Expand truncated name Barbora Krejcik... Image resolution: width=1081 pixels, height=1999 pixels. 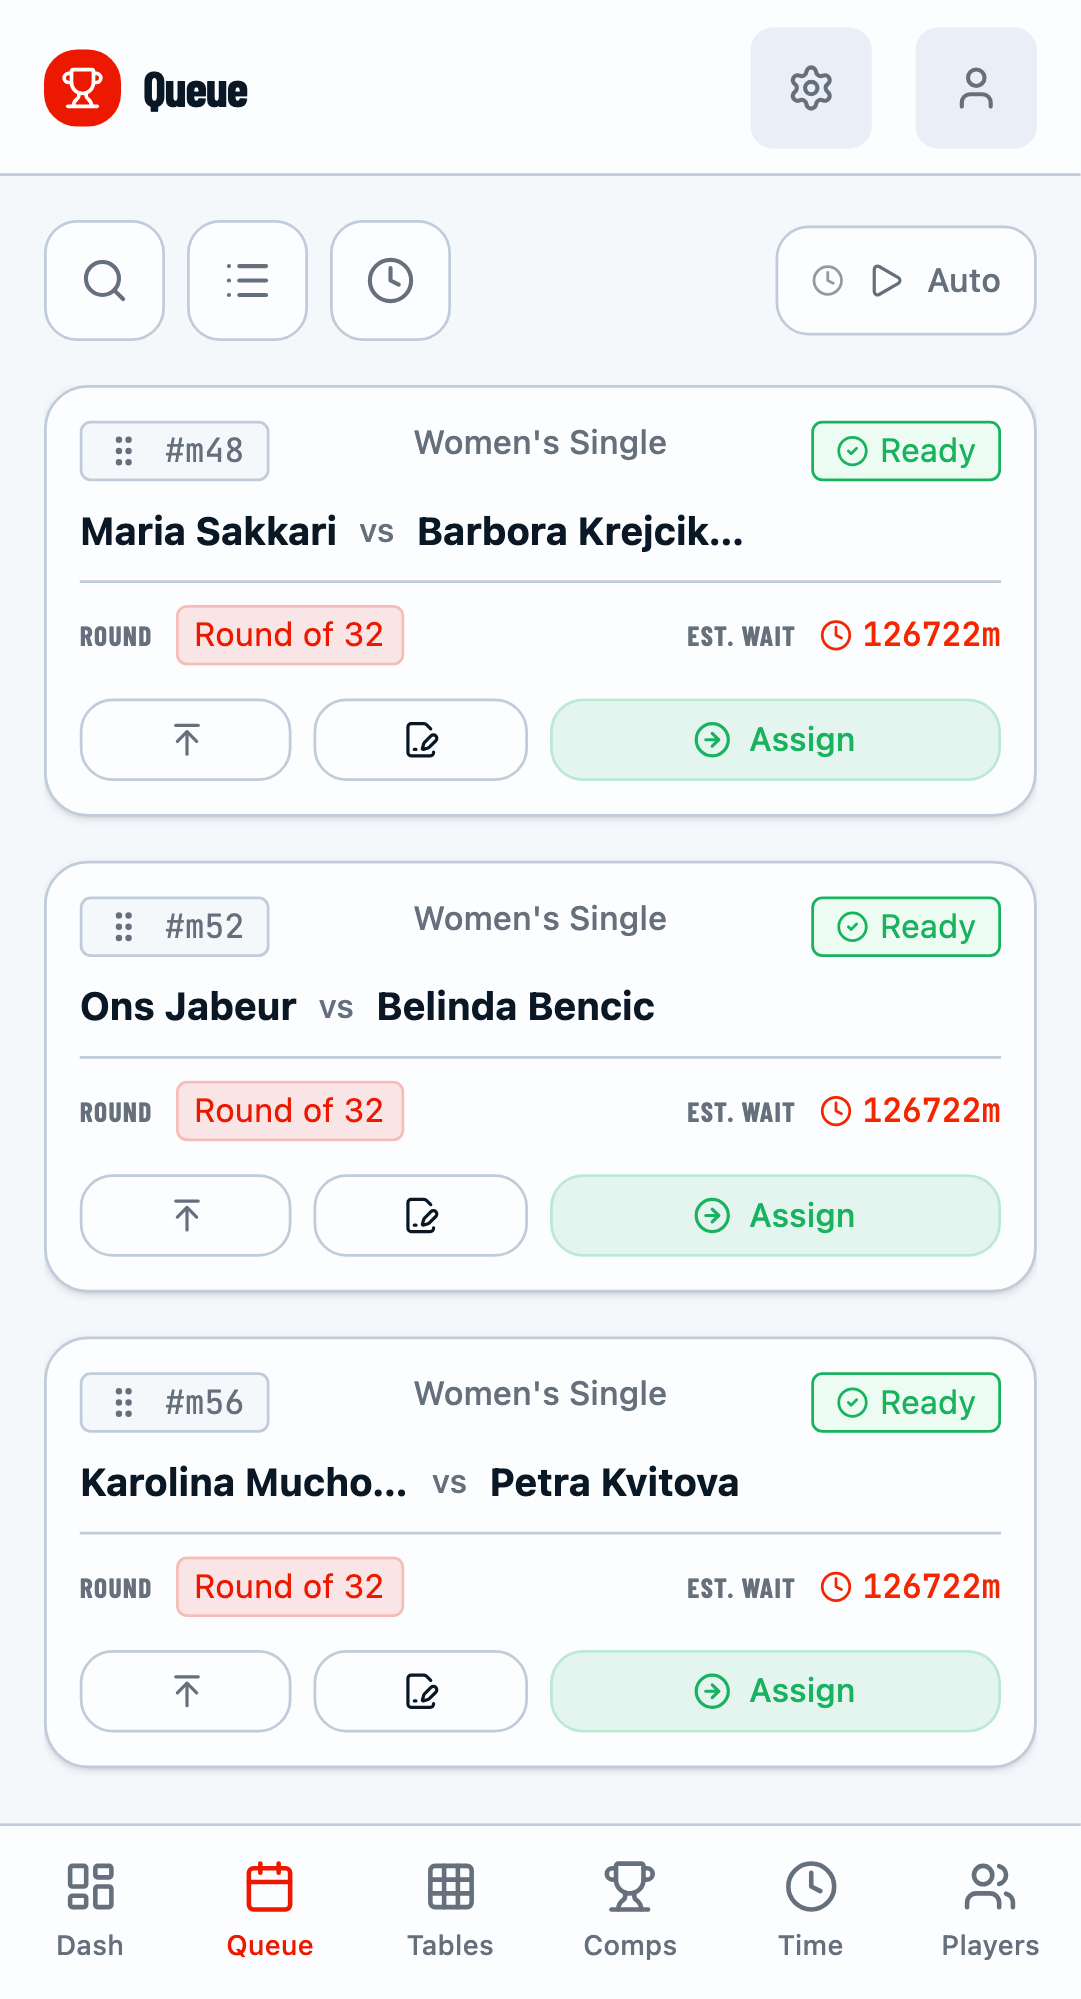tap(580, 531)
